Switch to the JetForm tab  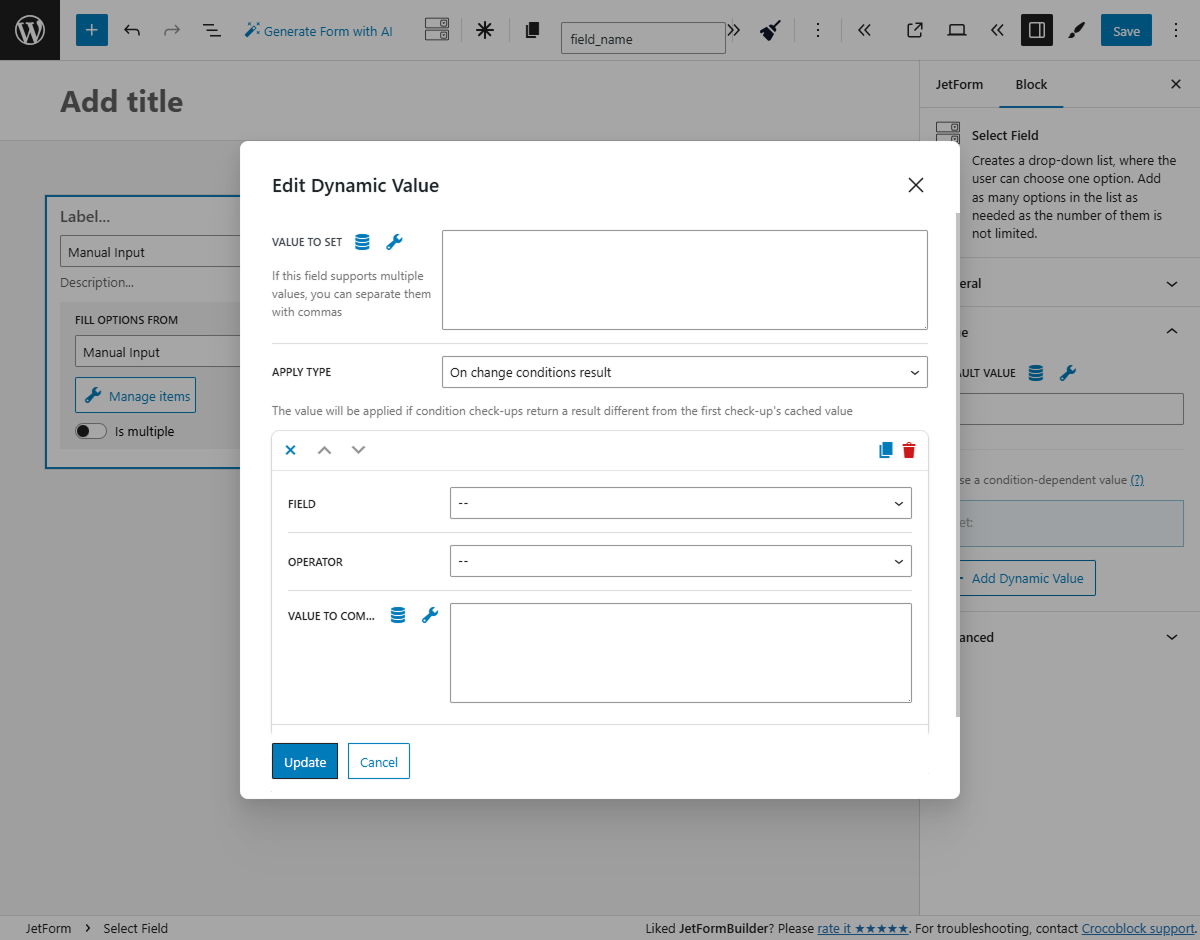coord(959,84)
